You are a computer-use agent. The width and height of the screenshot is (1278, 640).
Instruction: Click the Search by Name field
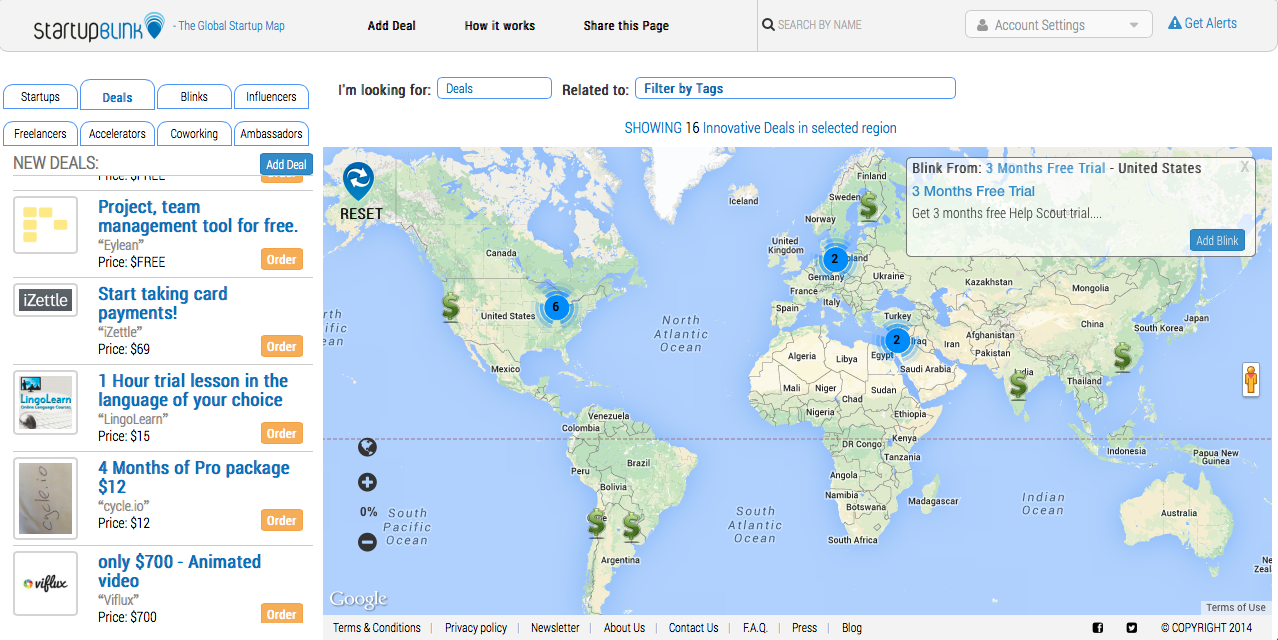tap(855, 25)
